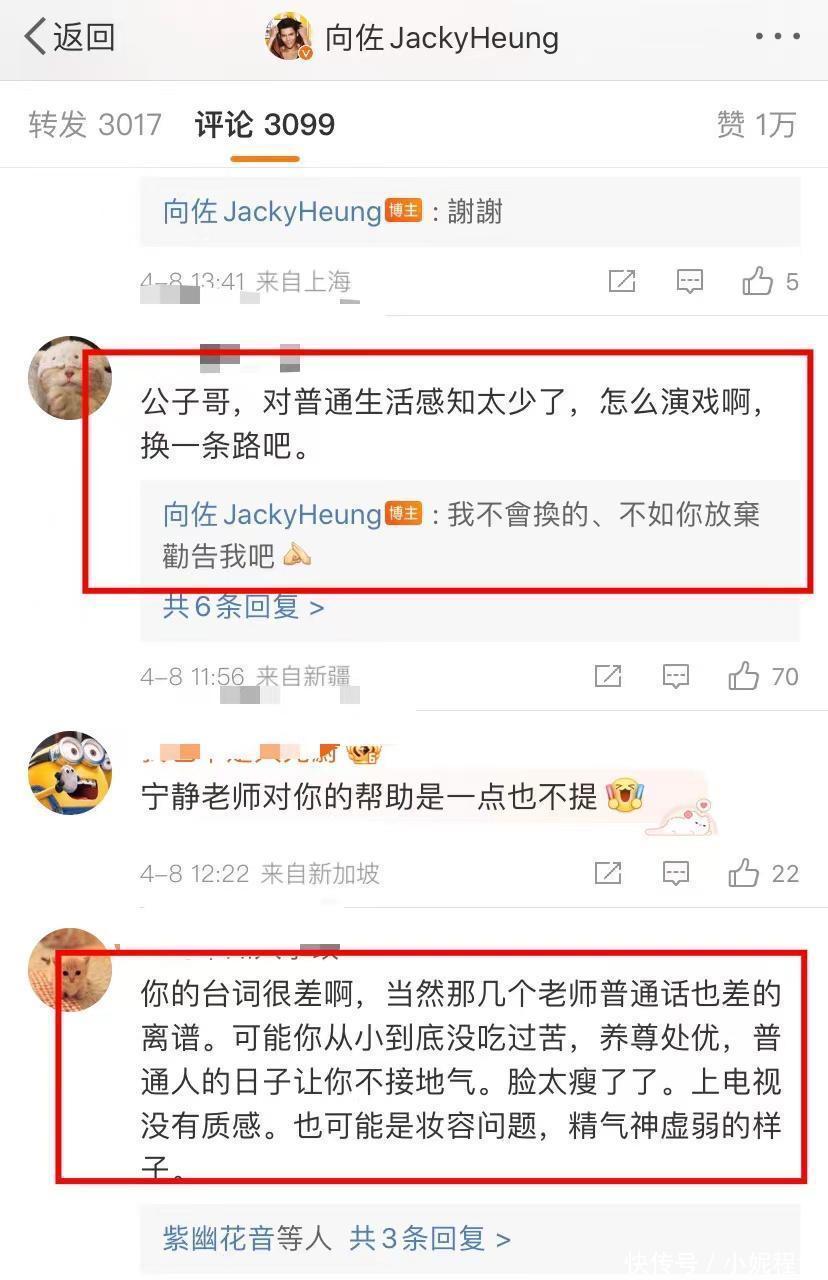Viewport: 828px width, 1280px height.
Task: Expand 共6条回复 replies
Action: [243, 606]
